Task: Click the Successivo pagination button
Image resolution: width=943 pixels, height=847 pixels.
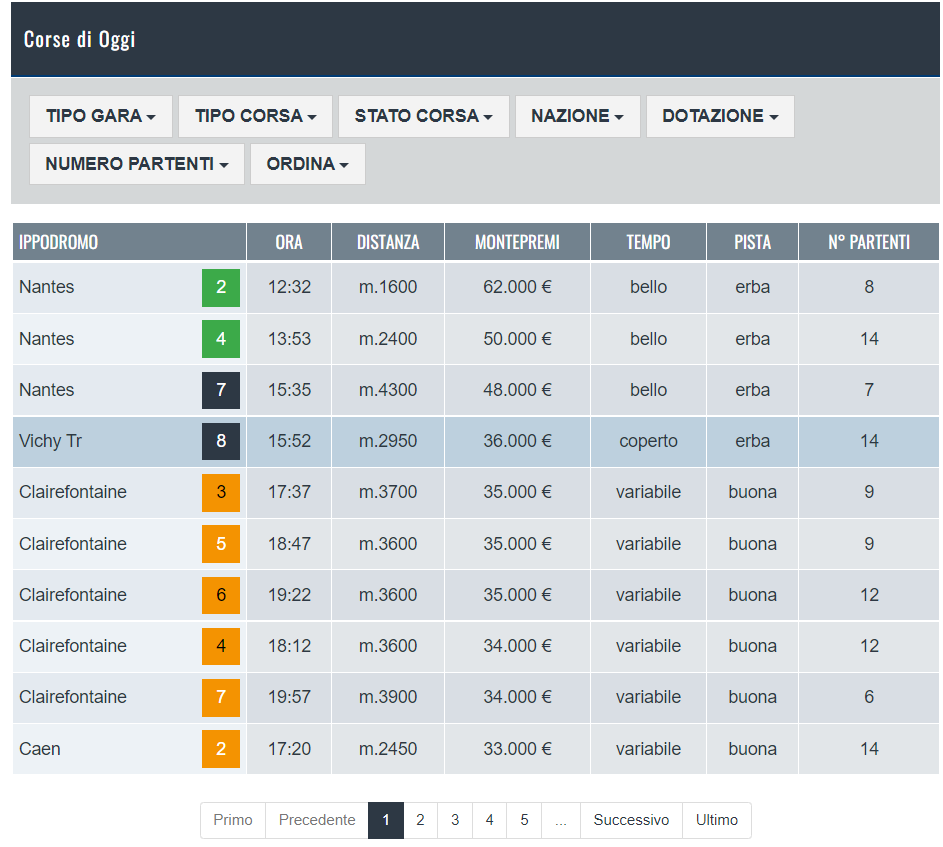Action: coord(631,820)
